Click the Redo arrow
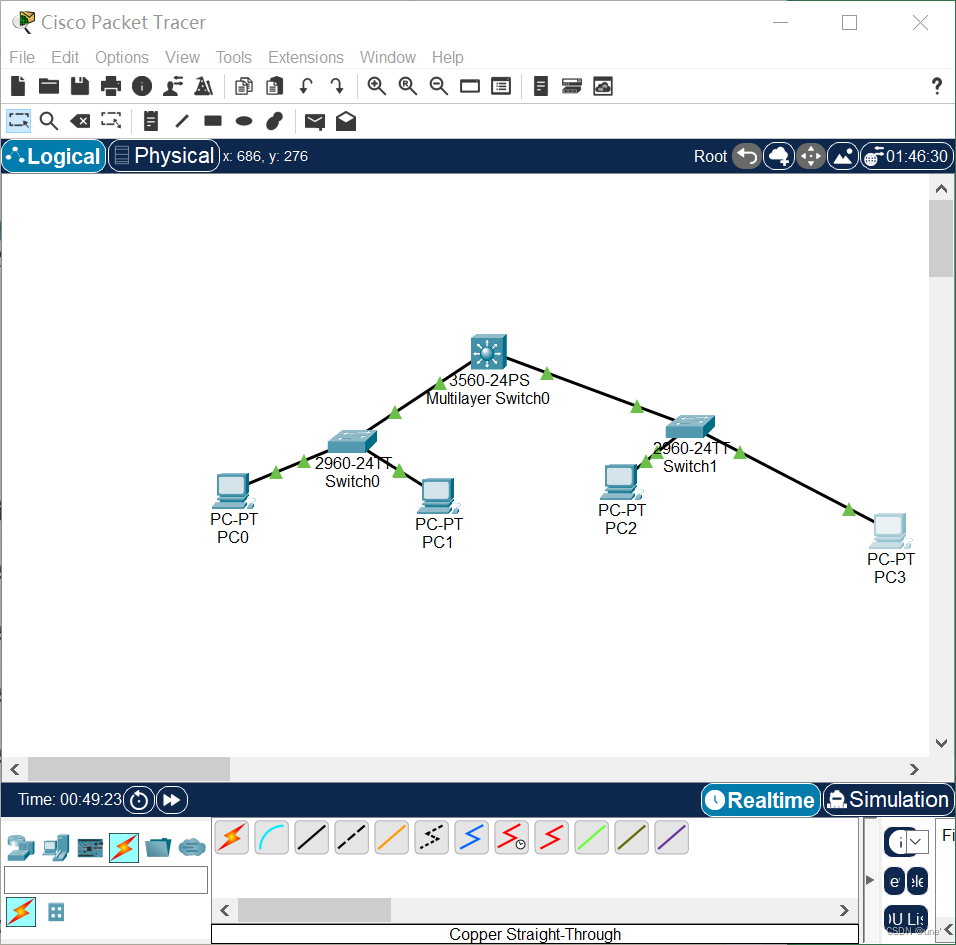This screenshot has height=945, width=956. (x=337, y=87)
